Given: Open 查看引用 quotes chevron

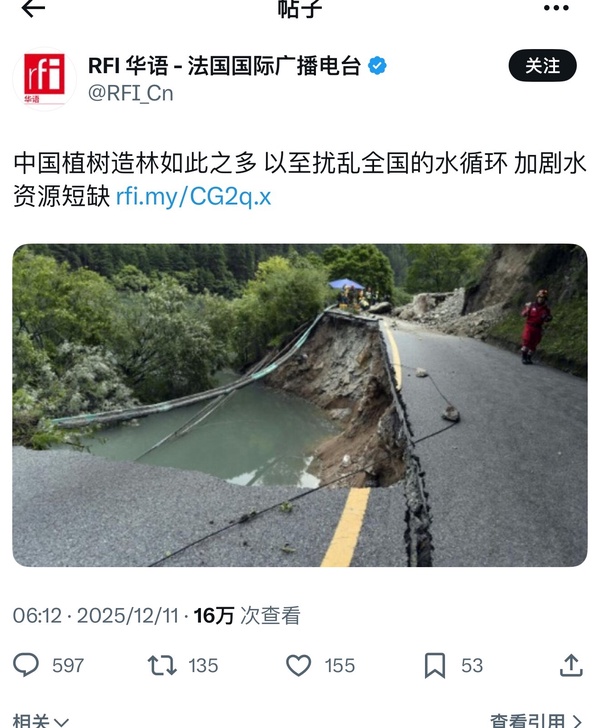Looking at the screenshot, I should click(536, 721).
